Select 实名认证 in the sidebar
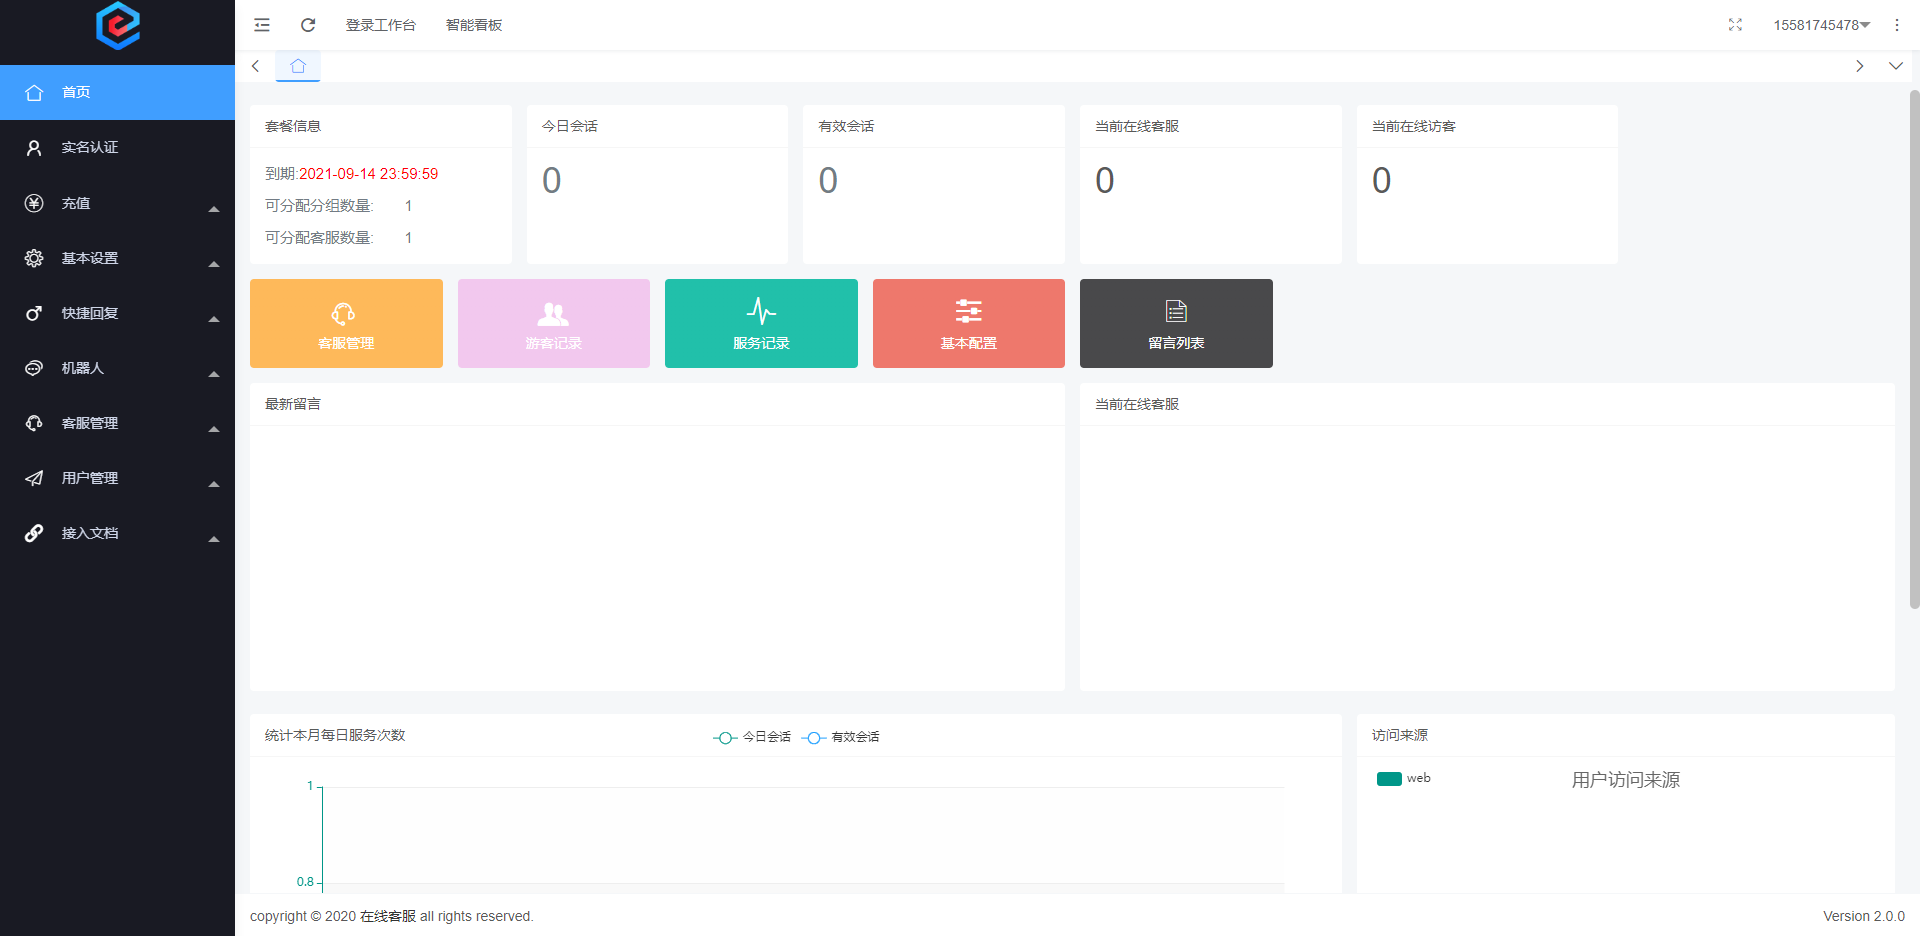 tap(90, 147)
